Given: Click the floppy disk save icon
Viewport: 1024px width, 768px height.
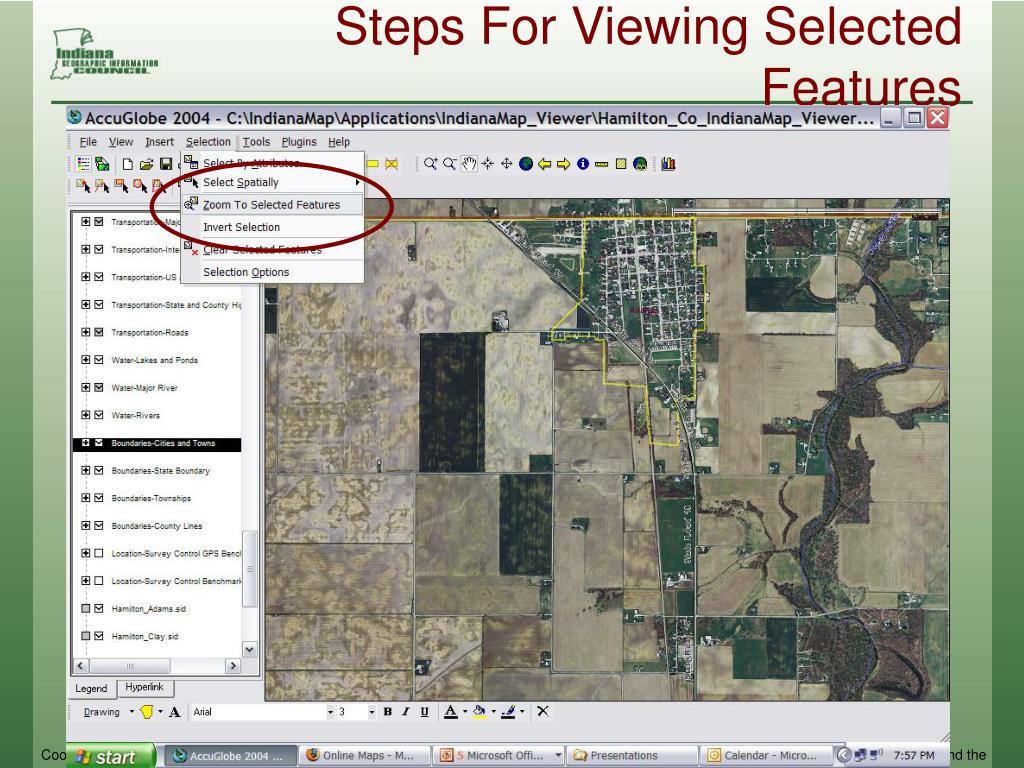Looking at the screenshot, I should tap(166, 164).
